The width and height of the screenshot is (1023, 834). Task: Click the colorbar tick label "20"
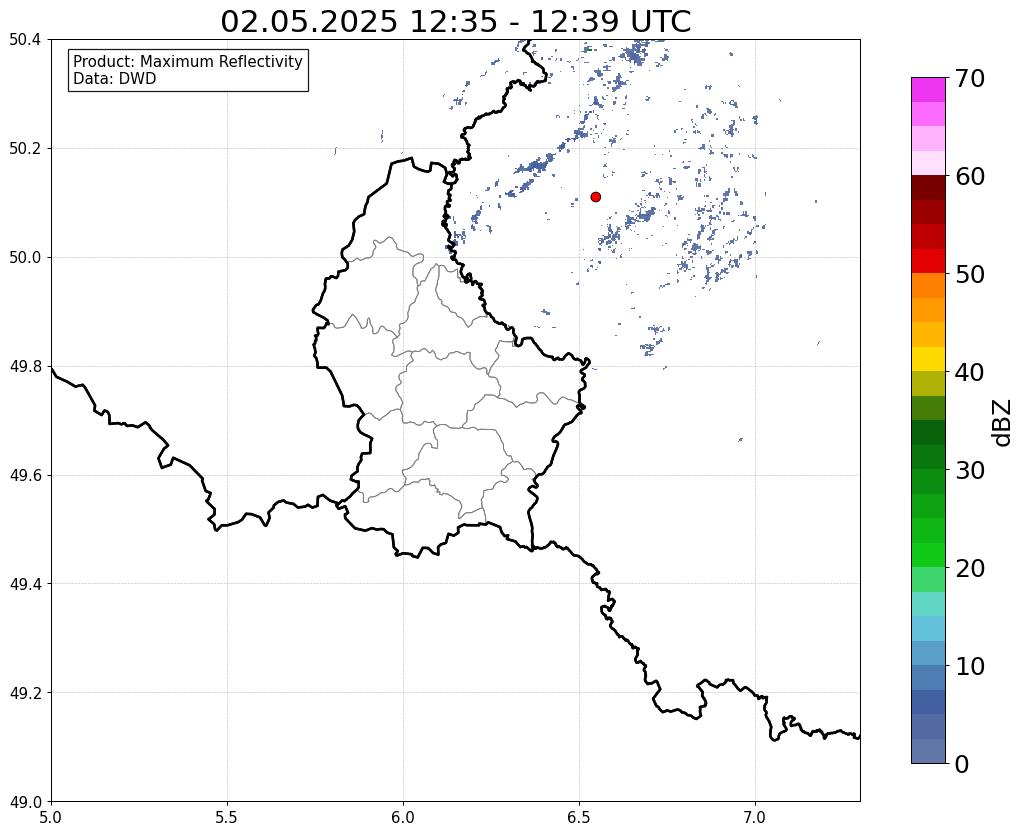[970, 568]
